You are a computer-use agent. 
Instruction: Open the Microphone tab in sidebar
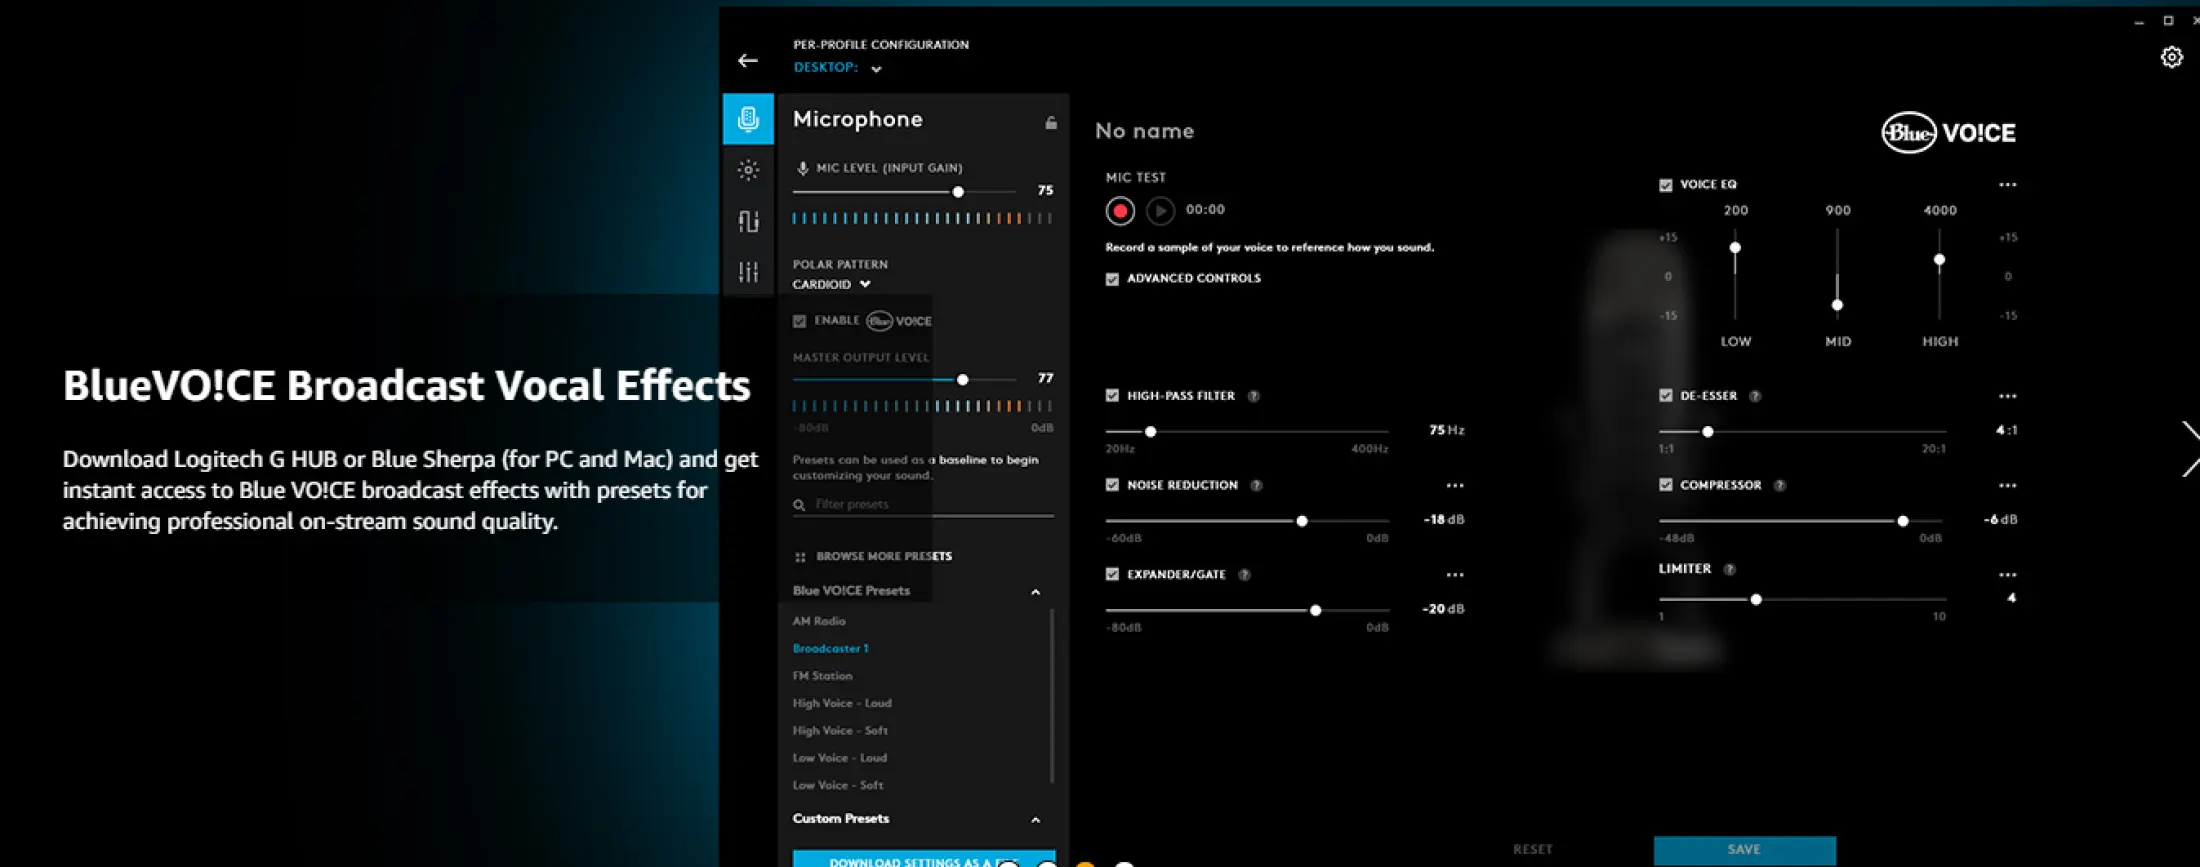pyautogui.click(x=748, y=119)
